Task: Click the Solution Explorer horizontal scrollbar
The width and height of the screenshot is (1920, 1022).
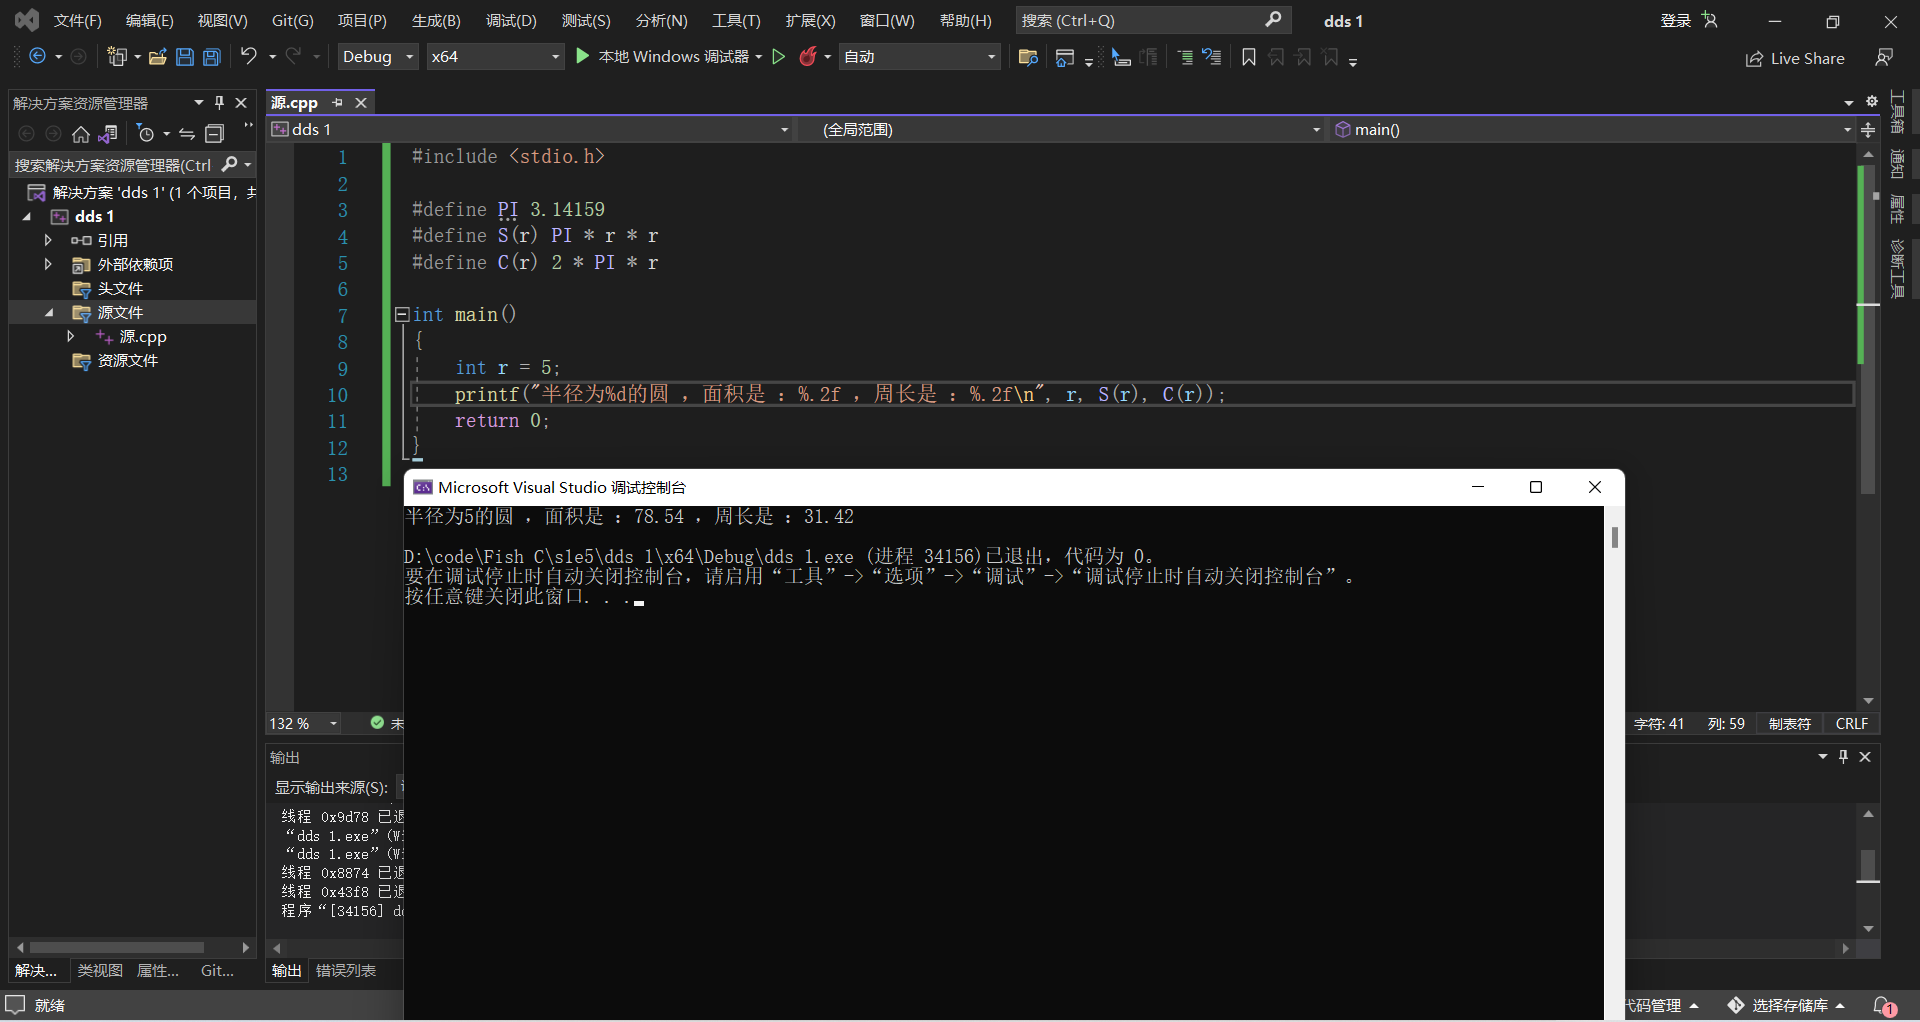Action: (x=117, y=947)
